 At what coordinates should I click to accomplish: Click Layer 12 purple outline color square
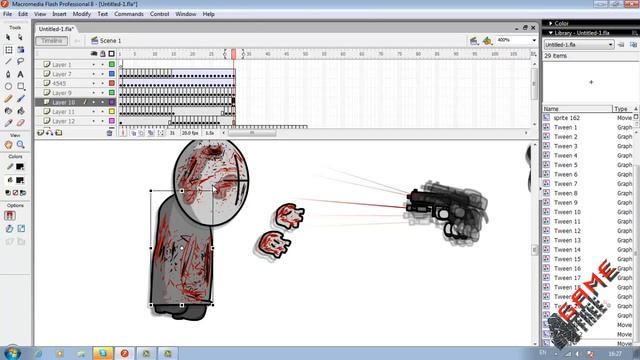(112, 121)
